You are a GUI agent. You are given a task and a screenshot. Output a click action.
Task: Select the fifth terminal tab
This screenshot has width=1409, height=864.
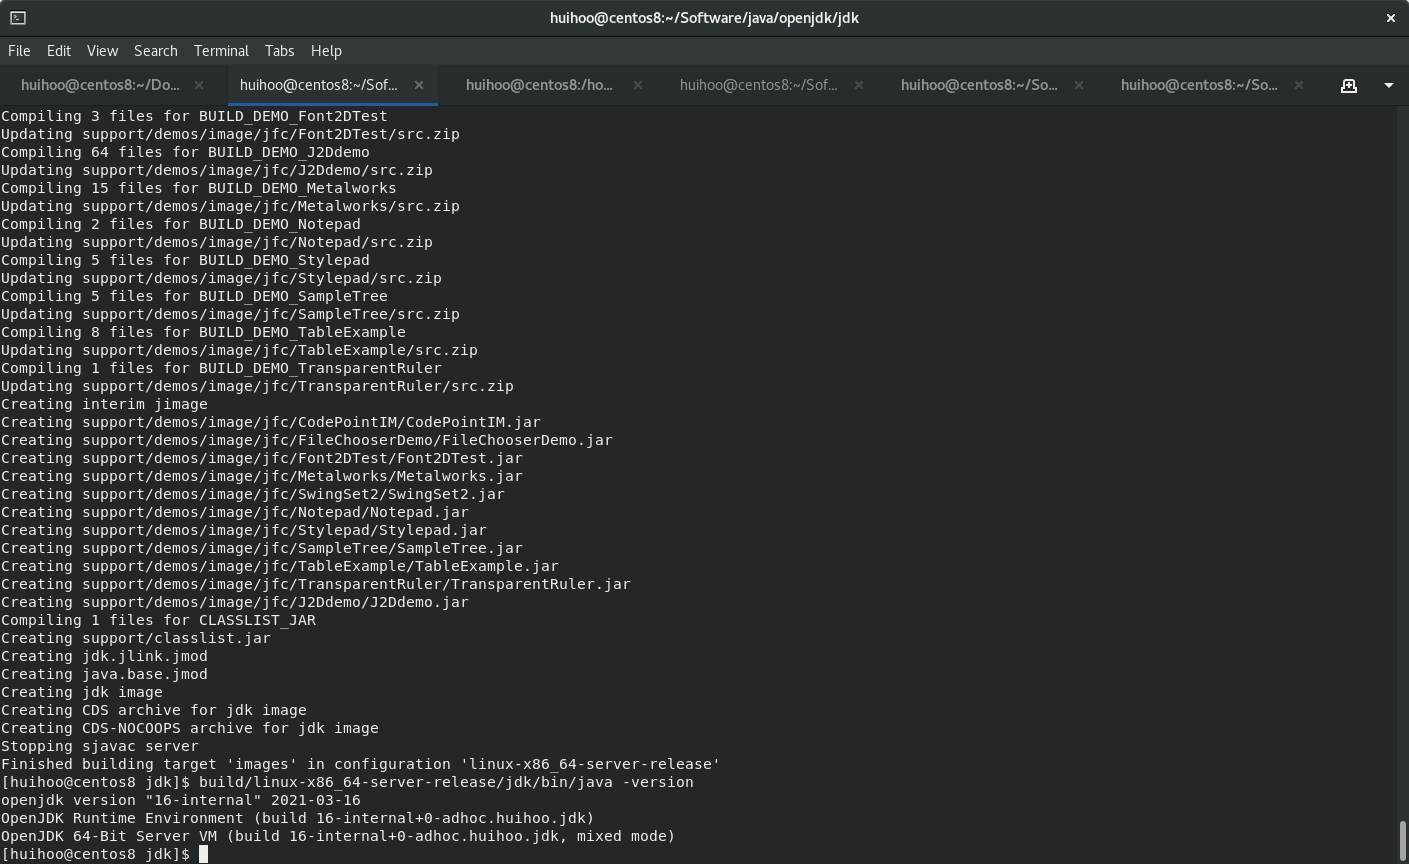point(978,85)
